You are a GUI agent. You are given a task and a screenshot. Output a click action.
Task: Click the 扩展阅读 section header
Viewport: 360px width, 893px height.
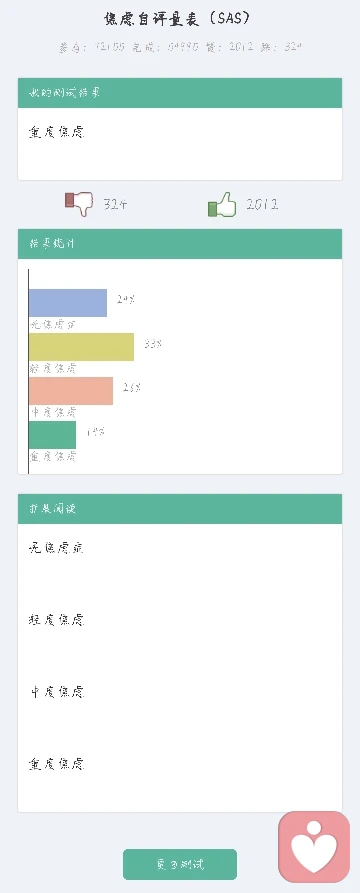[180, 509]
